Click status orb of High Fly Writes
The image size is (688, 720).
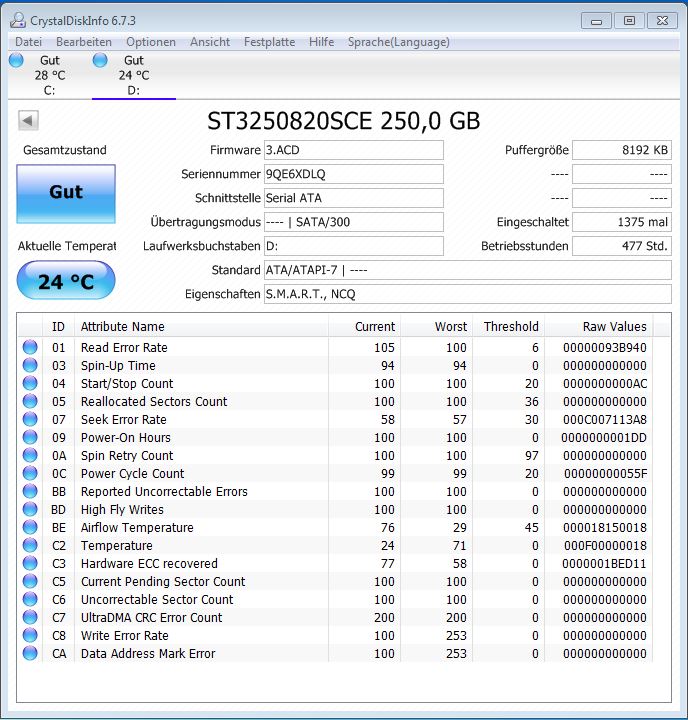point(30,509)
